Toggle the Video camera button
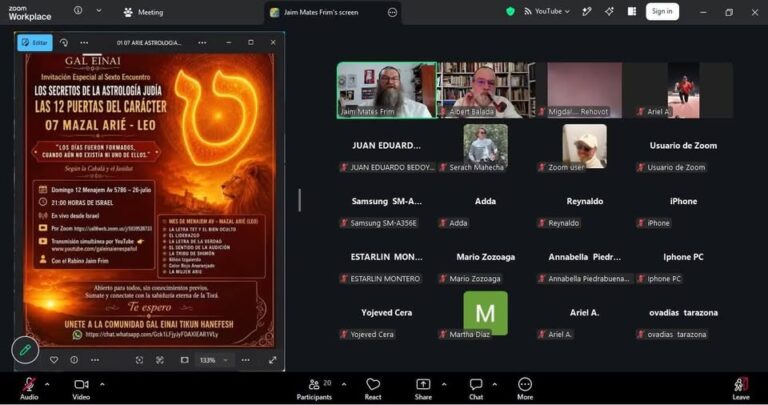 click(81, 389)
